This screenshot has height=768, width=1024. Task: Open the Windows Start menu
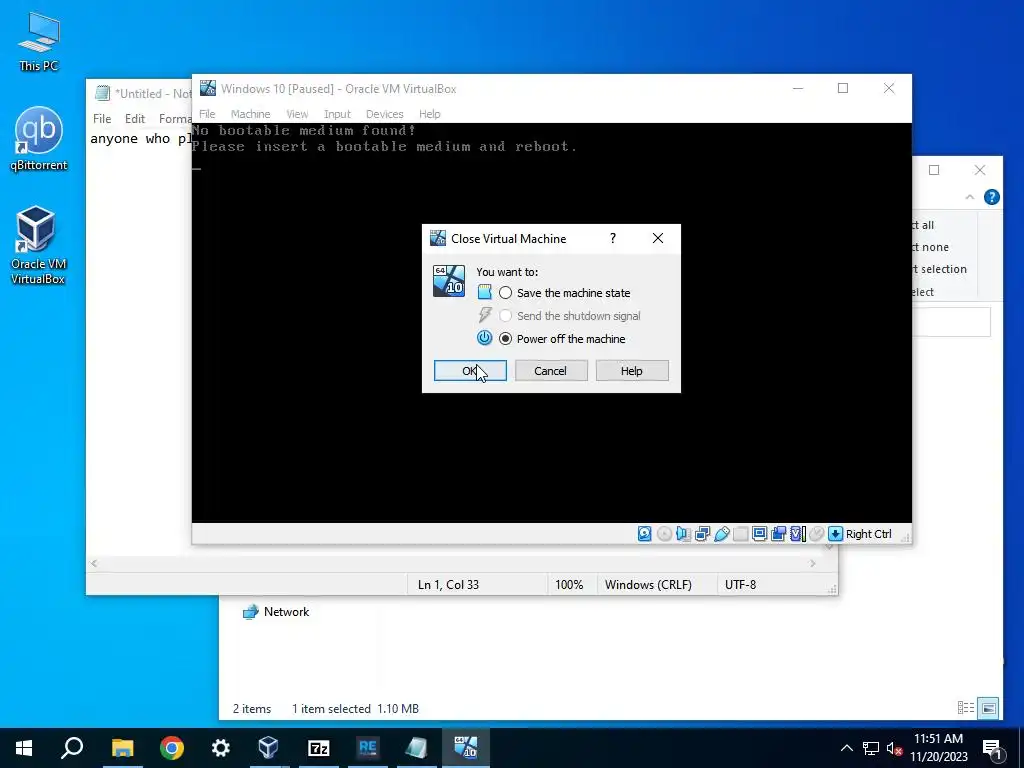24,748
